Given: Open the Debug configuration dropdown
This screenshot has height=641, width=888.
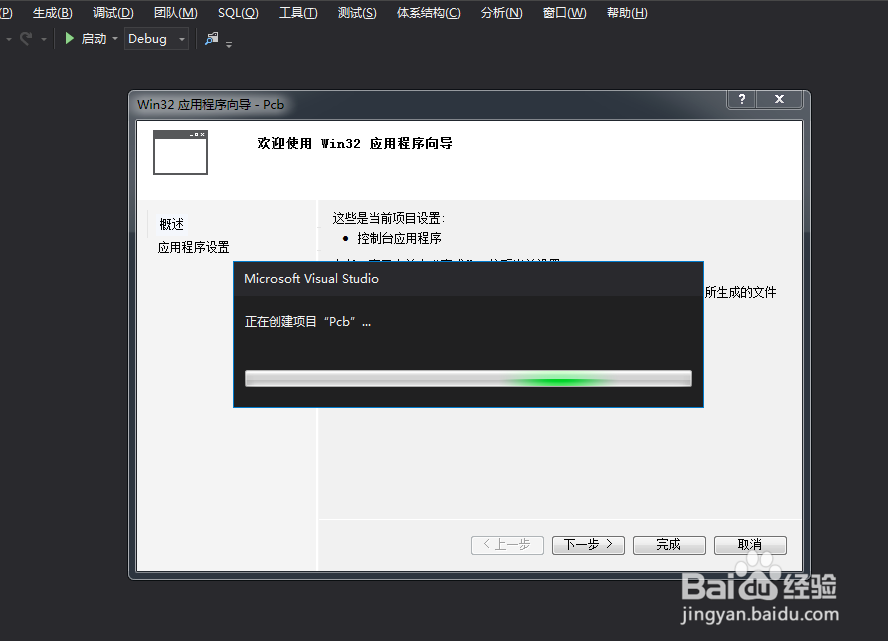Looking at the screenshot, I should pos(156,39).
